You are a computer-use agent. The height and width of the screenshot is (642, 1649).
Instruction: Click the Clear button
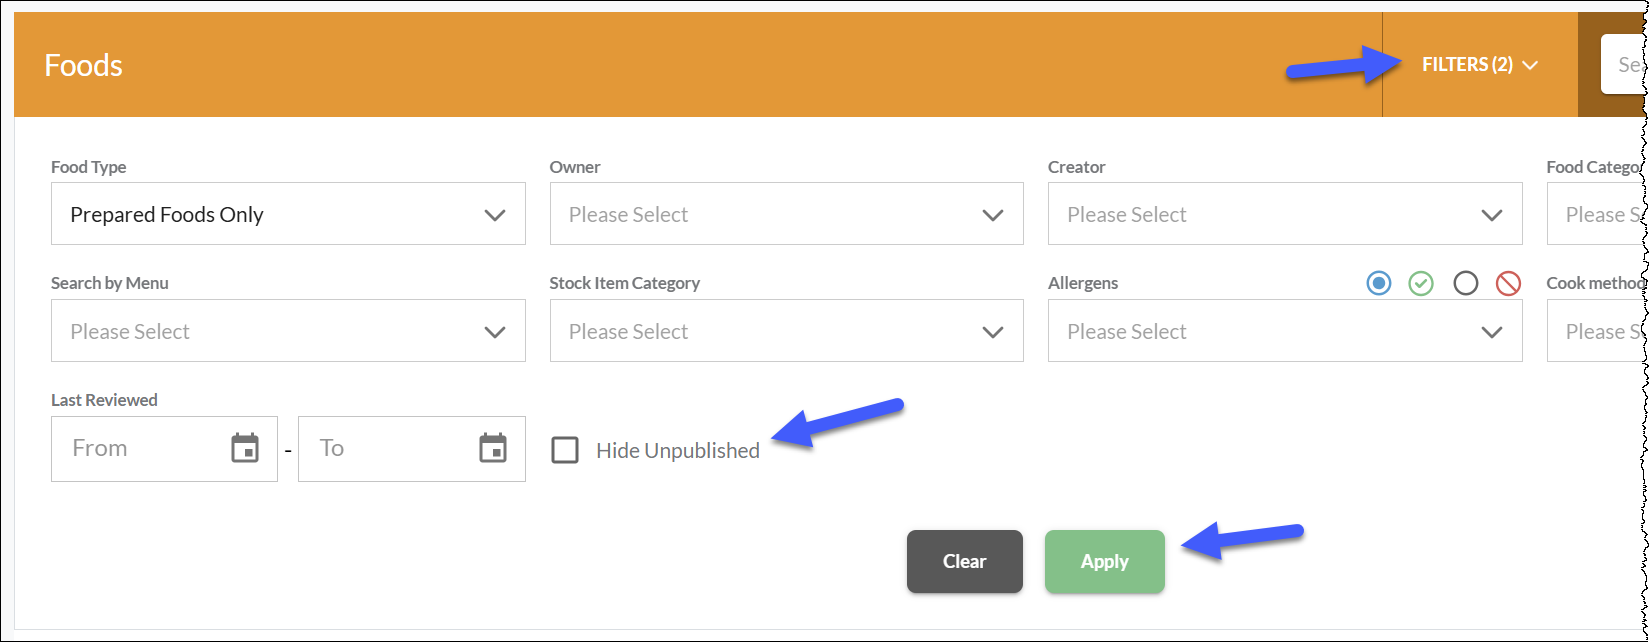(965, 562)
